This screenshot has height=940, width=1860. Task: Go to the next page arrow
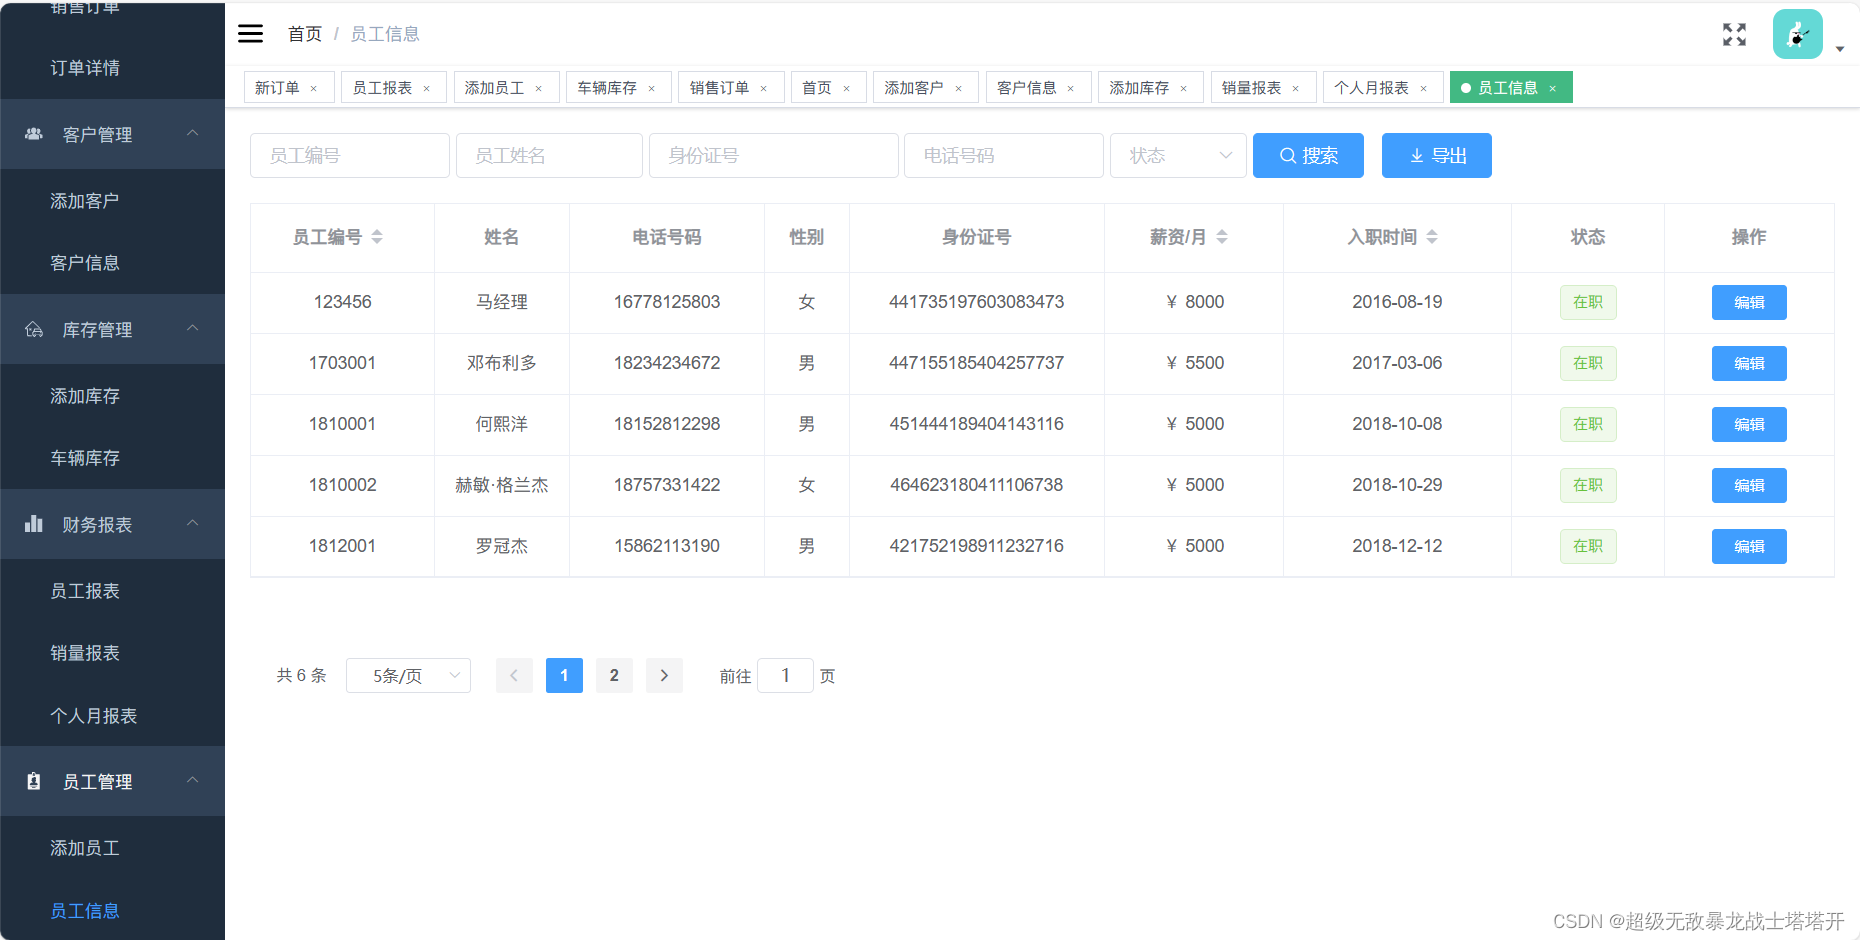coord(664,676)
